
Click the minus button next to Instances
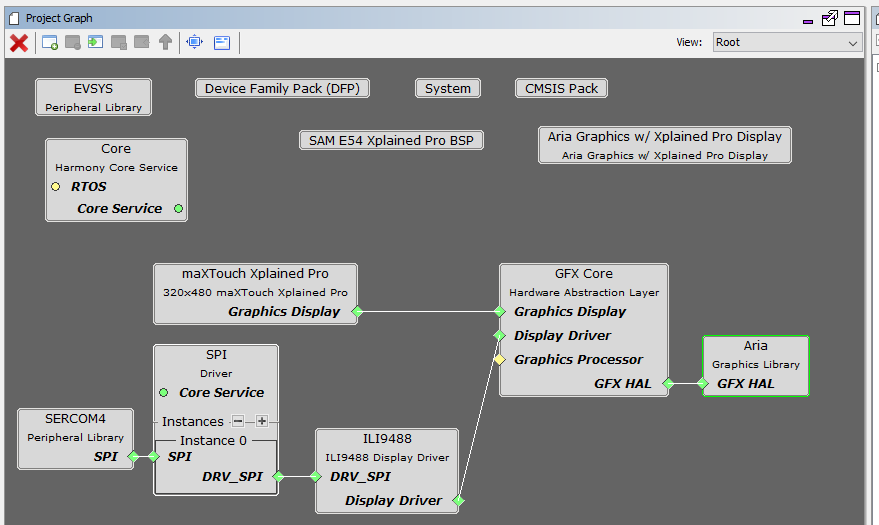click(238, 421)
